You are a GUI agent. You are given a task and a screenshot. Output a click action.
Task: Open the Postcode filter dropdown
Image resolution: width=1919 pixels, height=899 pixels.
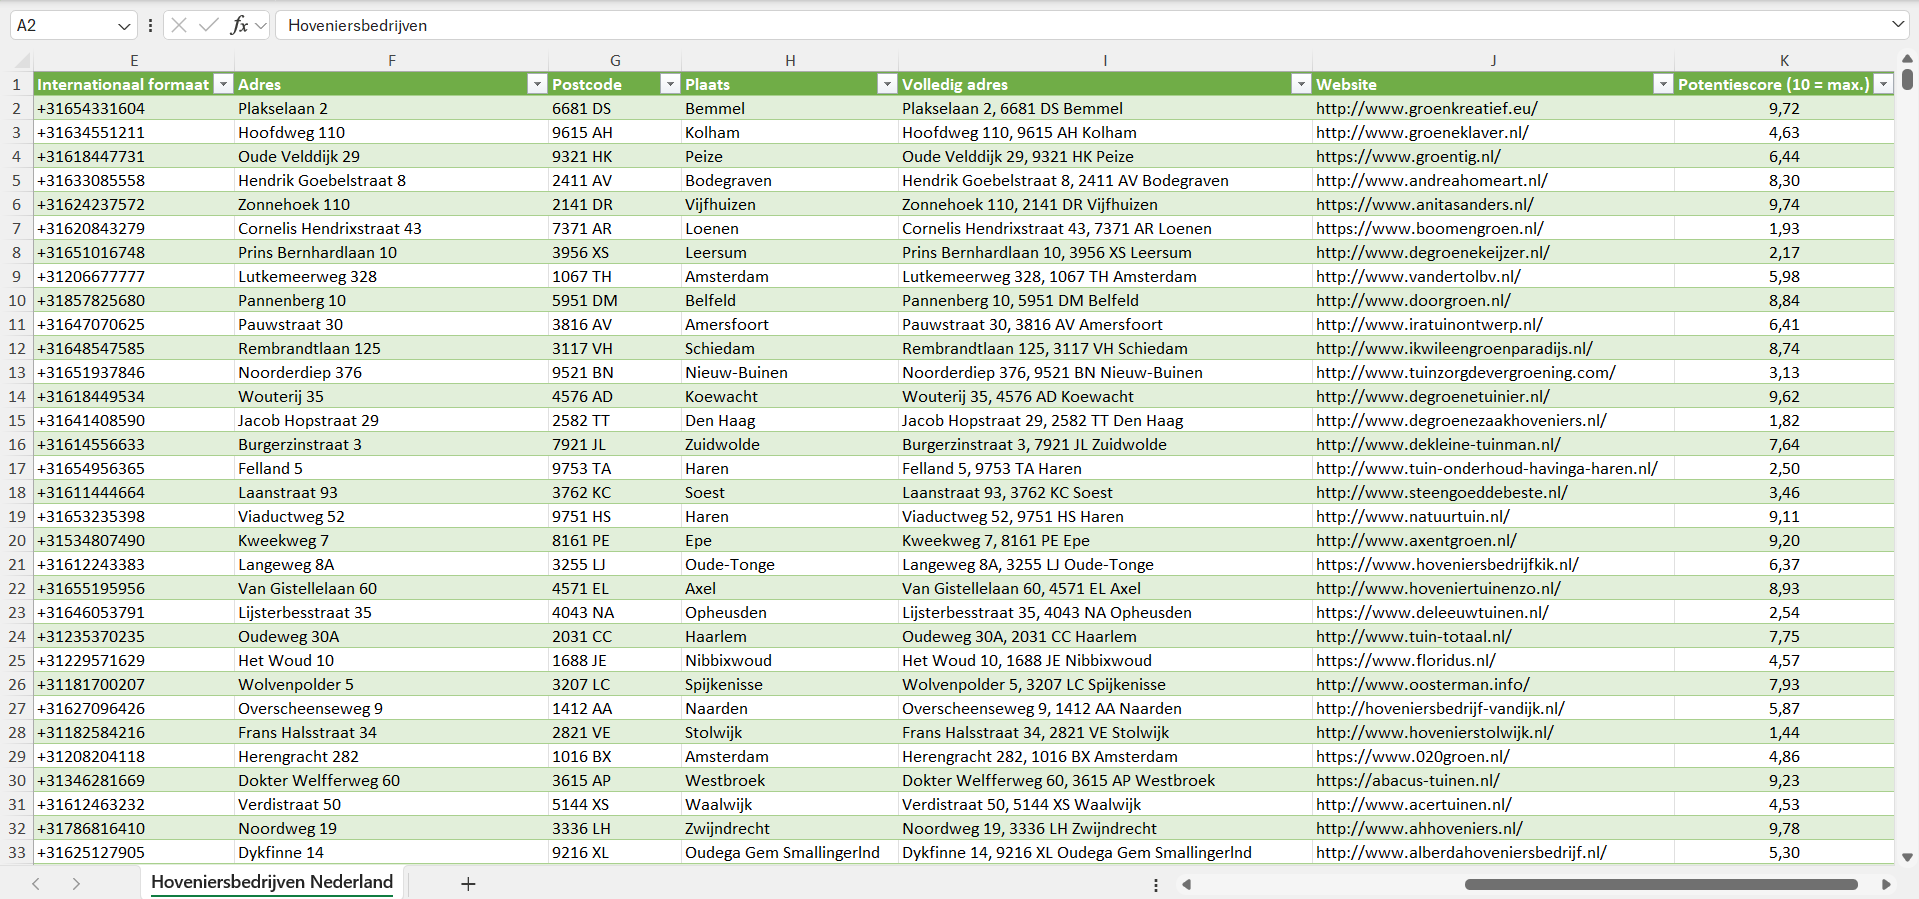click(670, 84)
